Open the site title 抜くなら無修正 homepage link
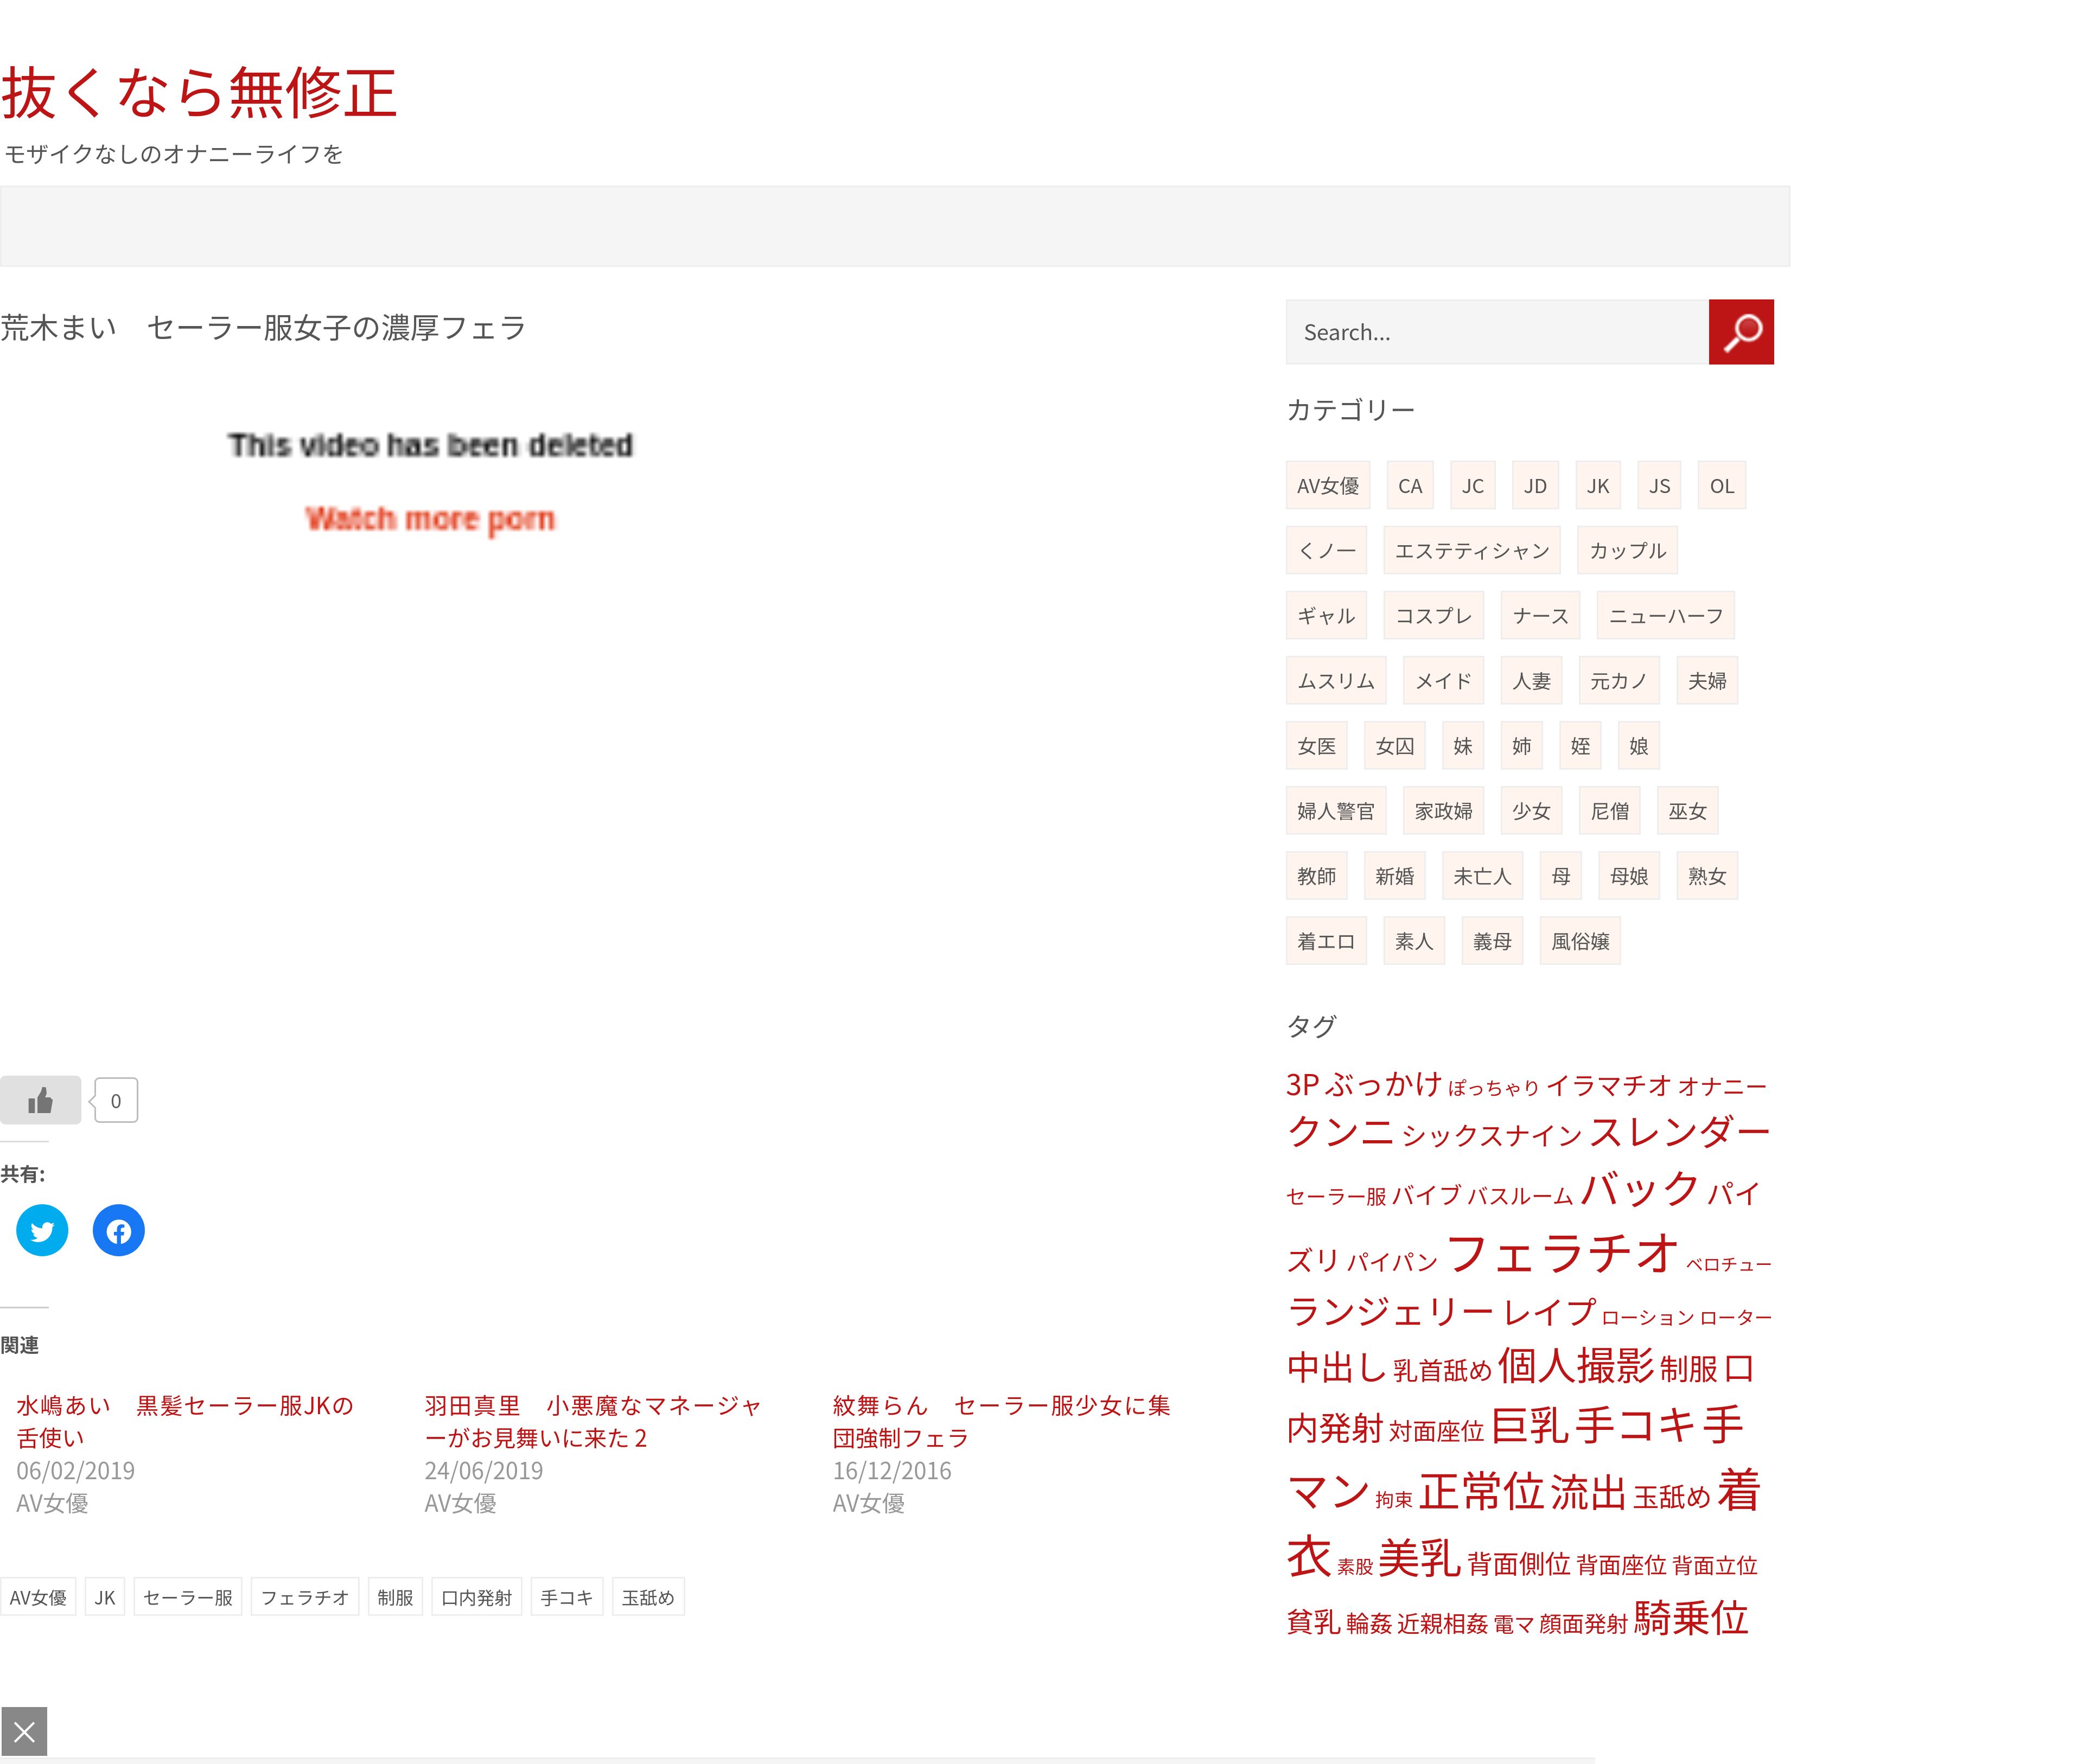Screen dimensions: 2090x1764 coord(199,93)
